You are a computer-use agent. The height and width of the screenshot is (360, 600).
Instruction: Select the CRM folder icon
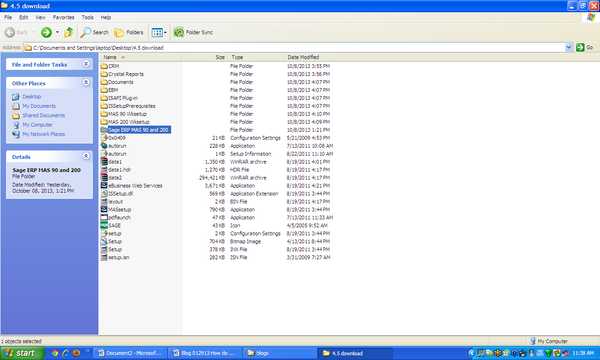coord(104,66)
